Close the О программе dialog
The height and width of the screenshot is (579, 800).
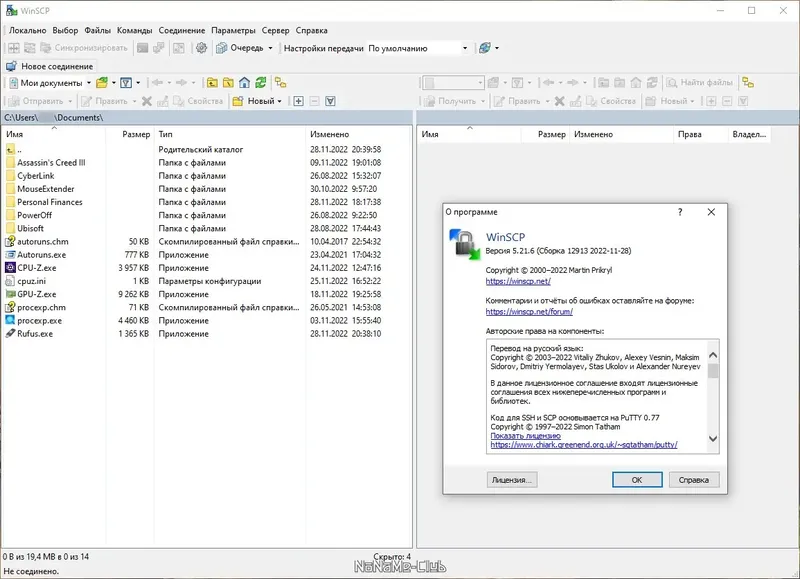(x=711, y=212)
